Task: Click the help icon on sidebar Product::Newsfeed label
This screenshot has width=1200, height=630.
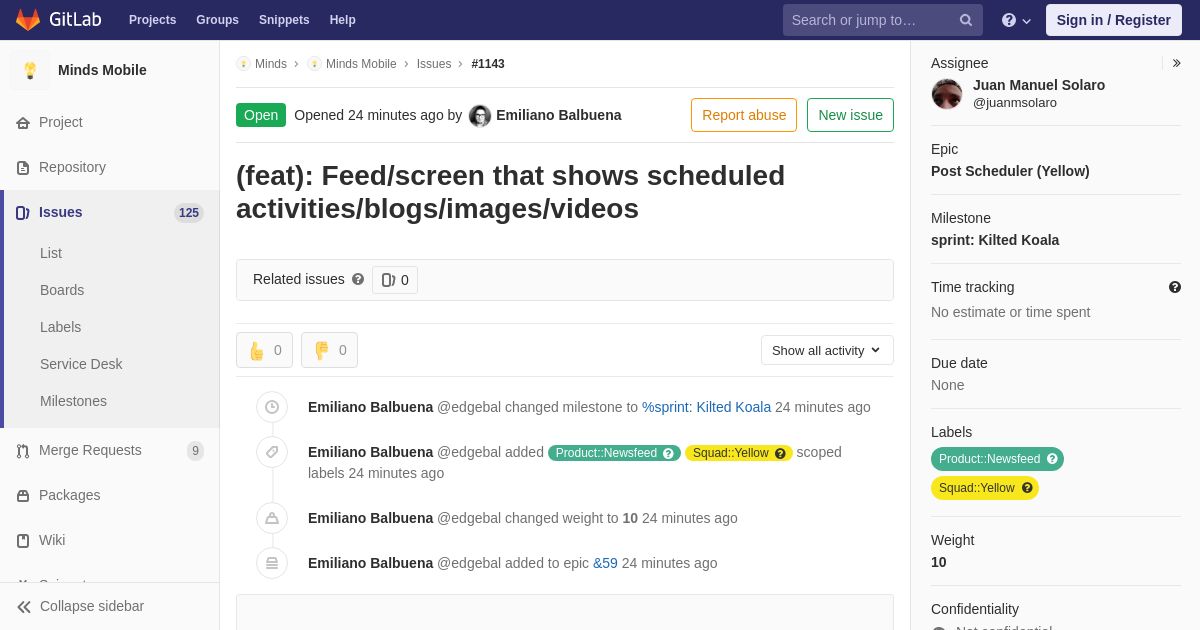Action: [1052, 459]
